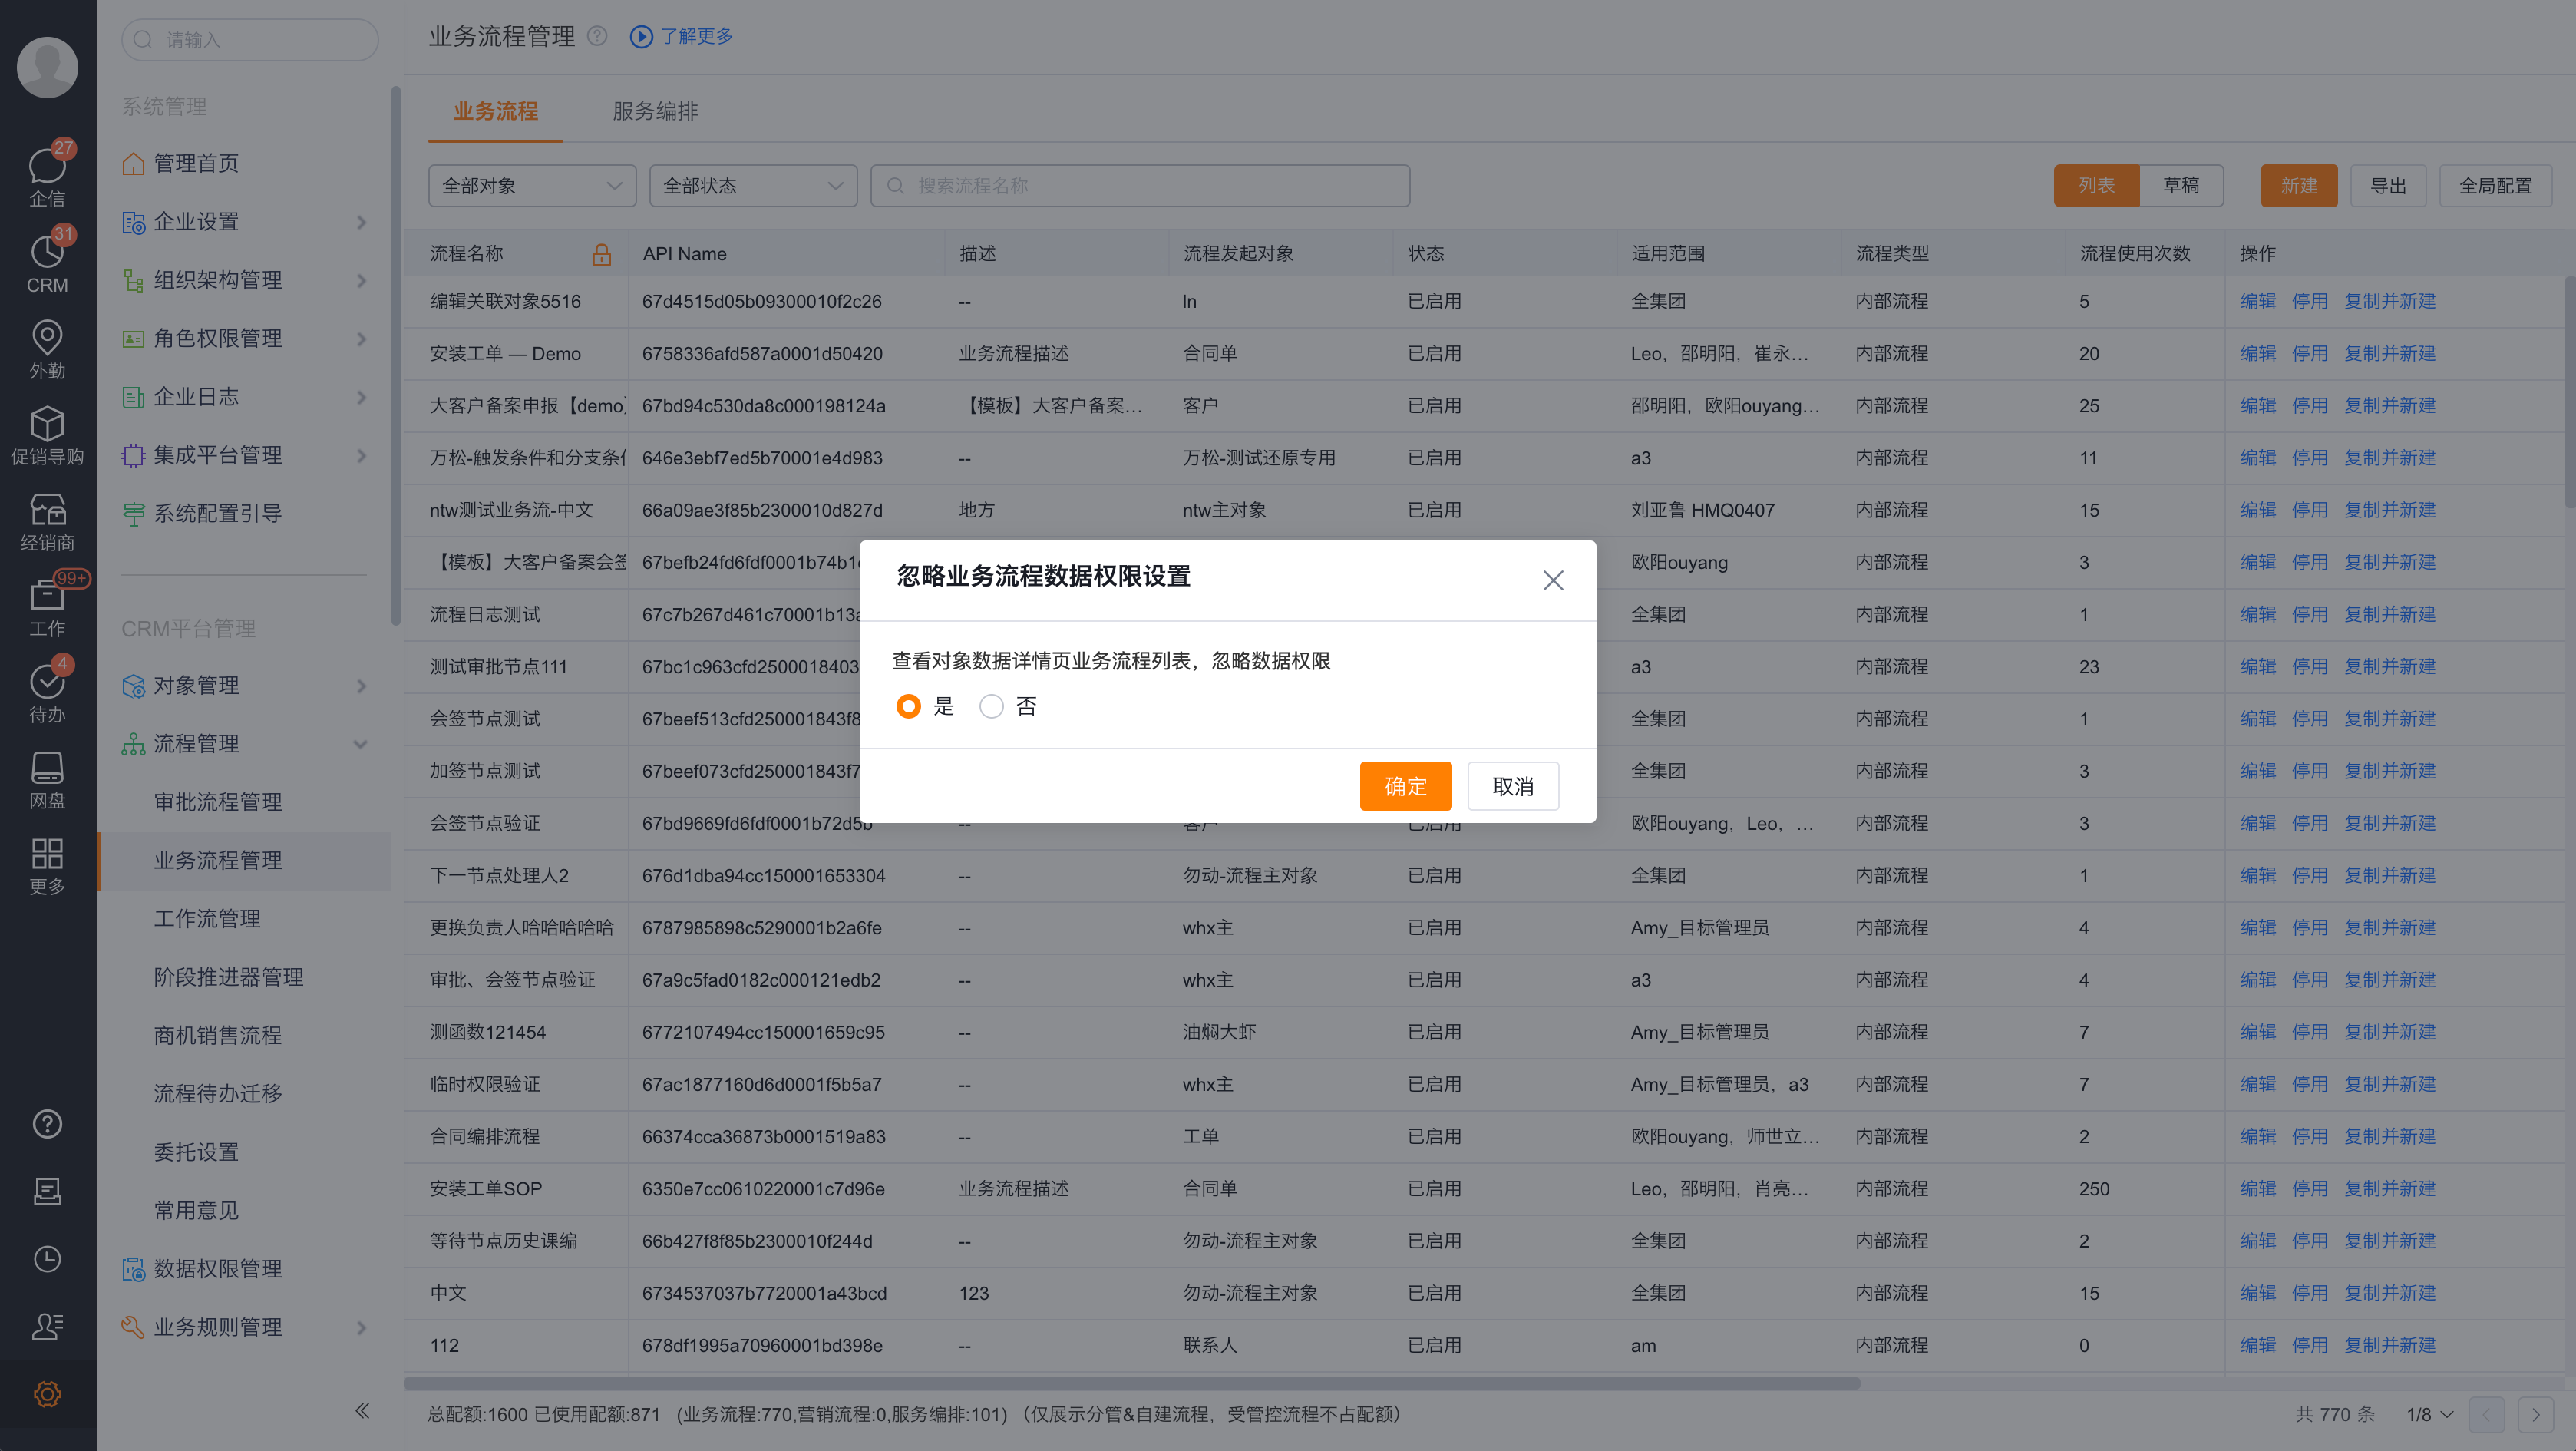The width and height of the screenshot is (2576, 1451).
Task: Open 工作流管理 menu item
Action: 206,919
